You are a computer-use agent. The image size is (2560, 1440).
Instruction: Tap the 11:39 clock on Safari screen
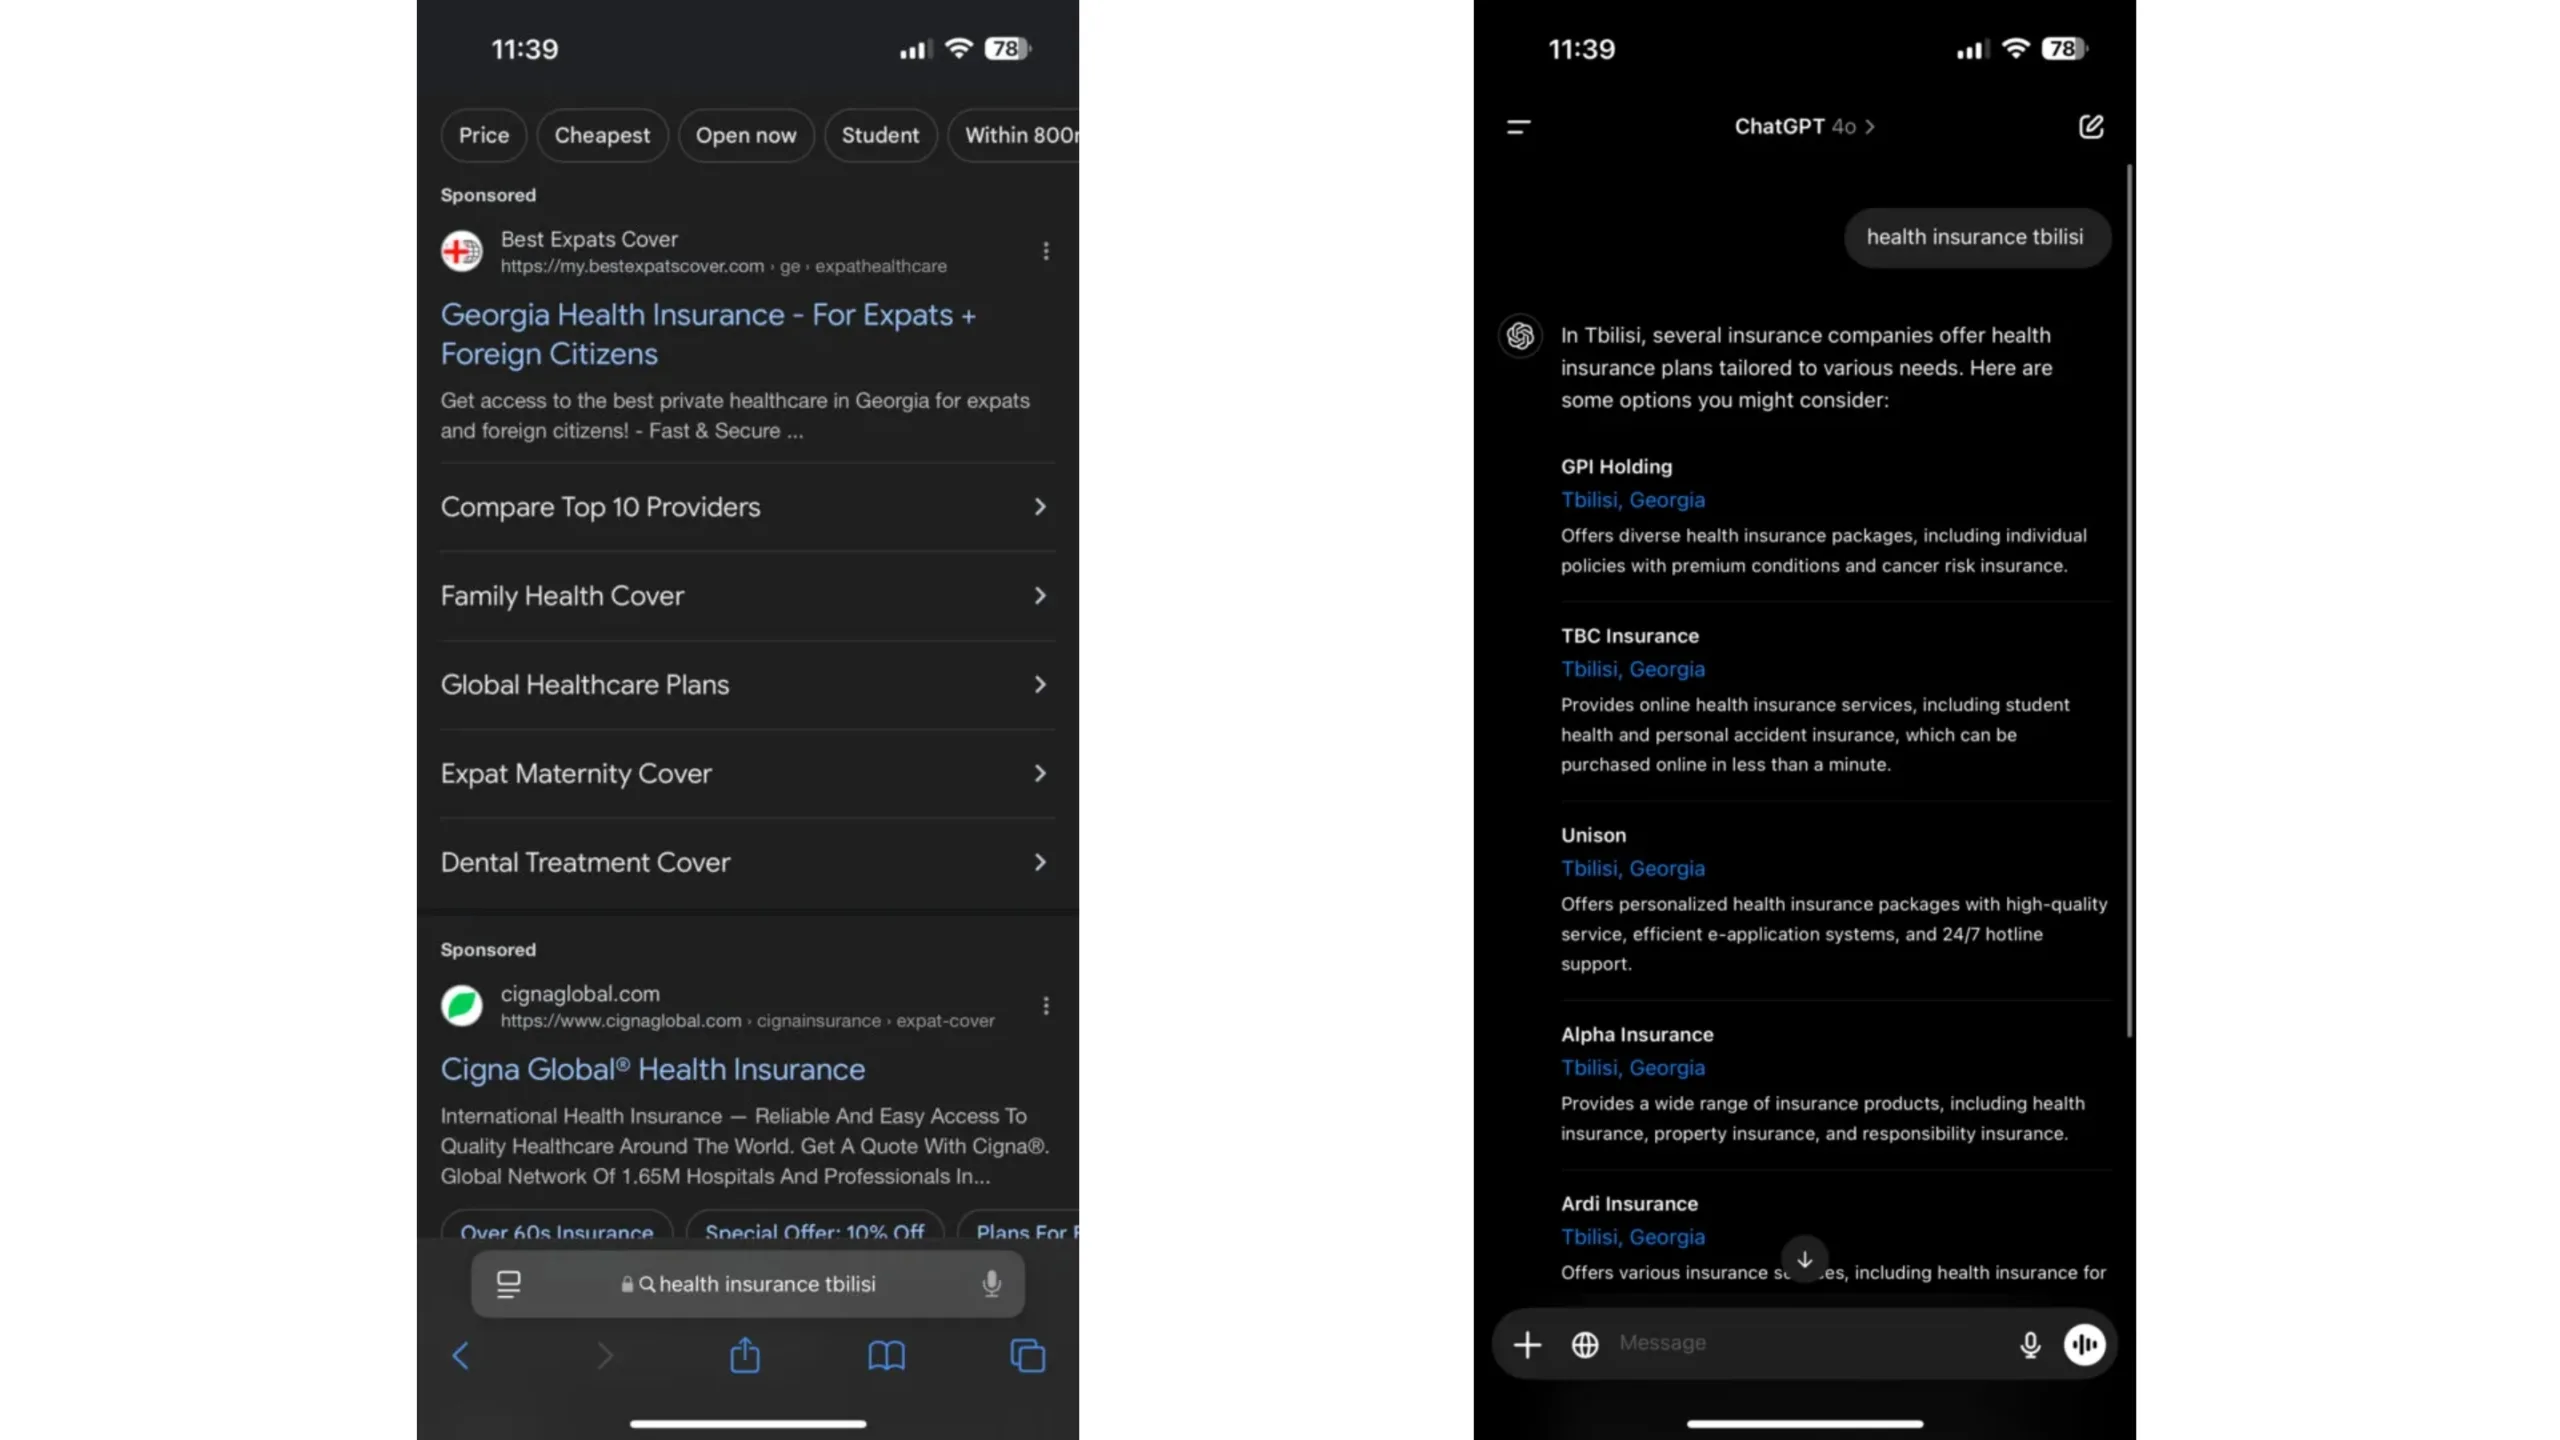[x=525, y=49]
